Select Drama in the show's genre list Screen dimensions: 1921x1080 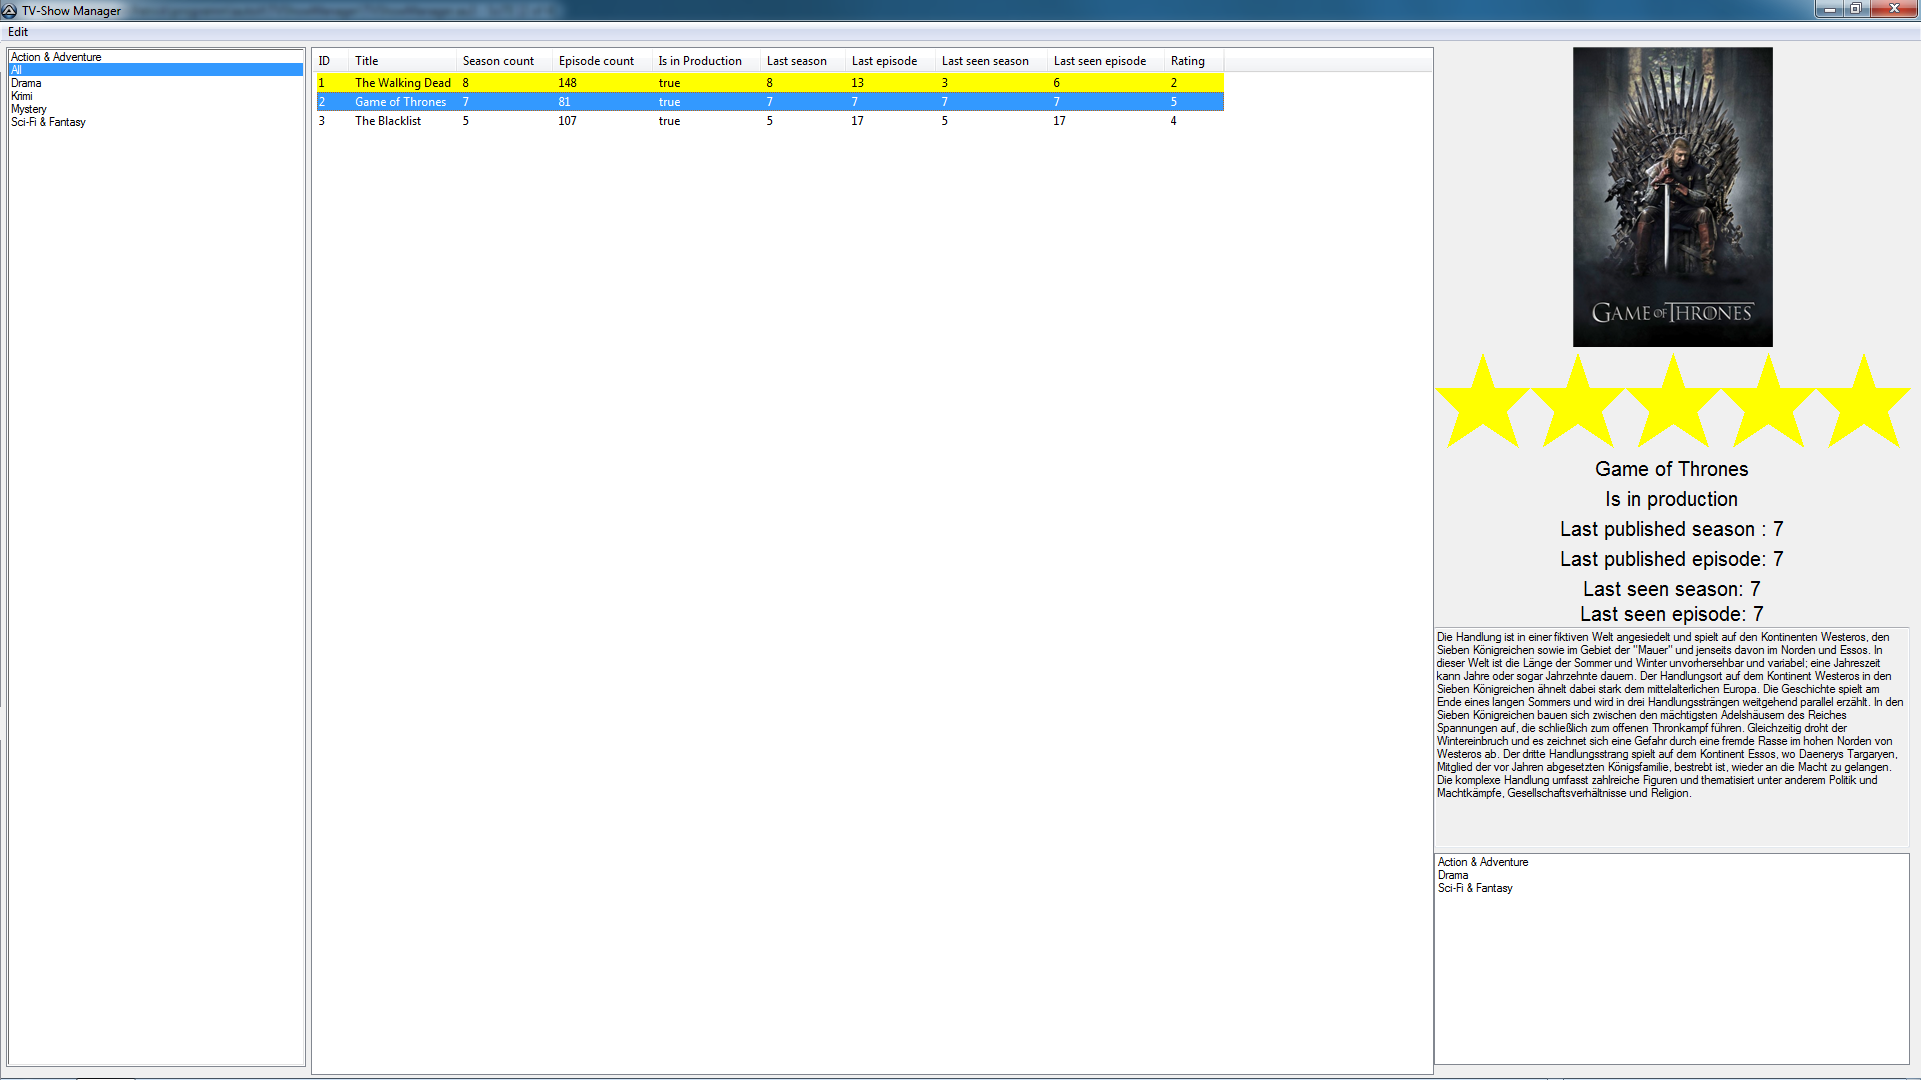(x=1453, y=875)
